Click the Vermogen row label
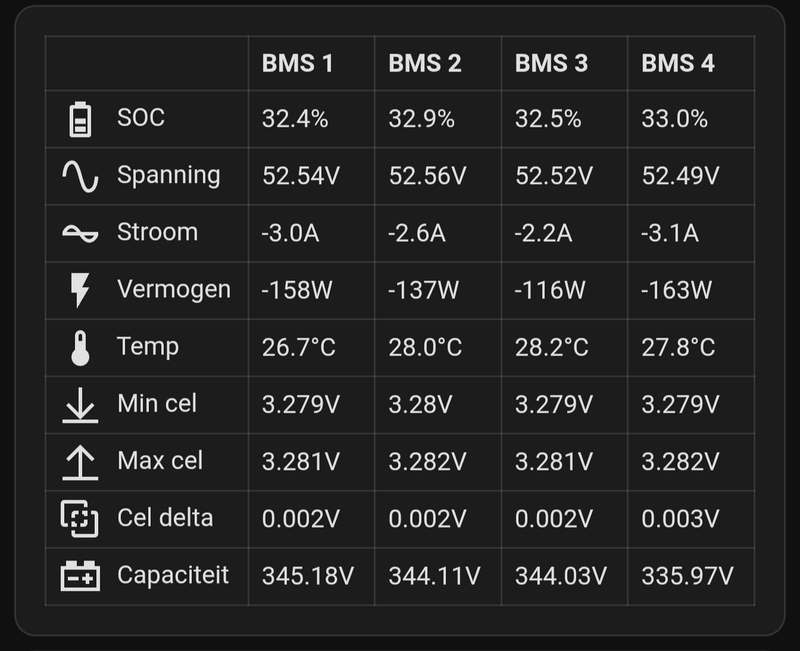Screen dimensions: 800x651 [174, 289]
